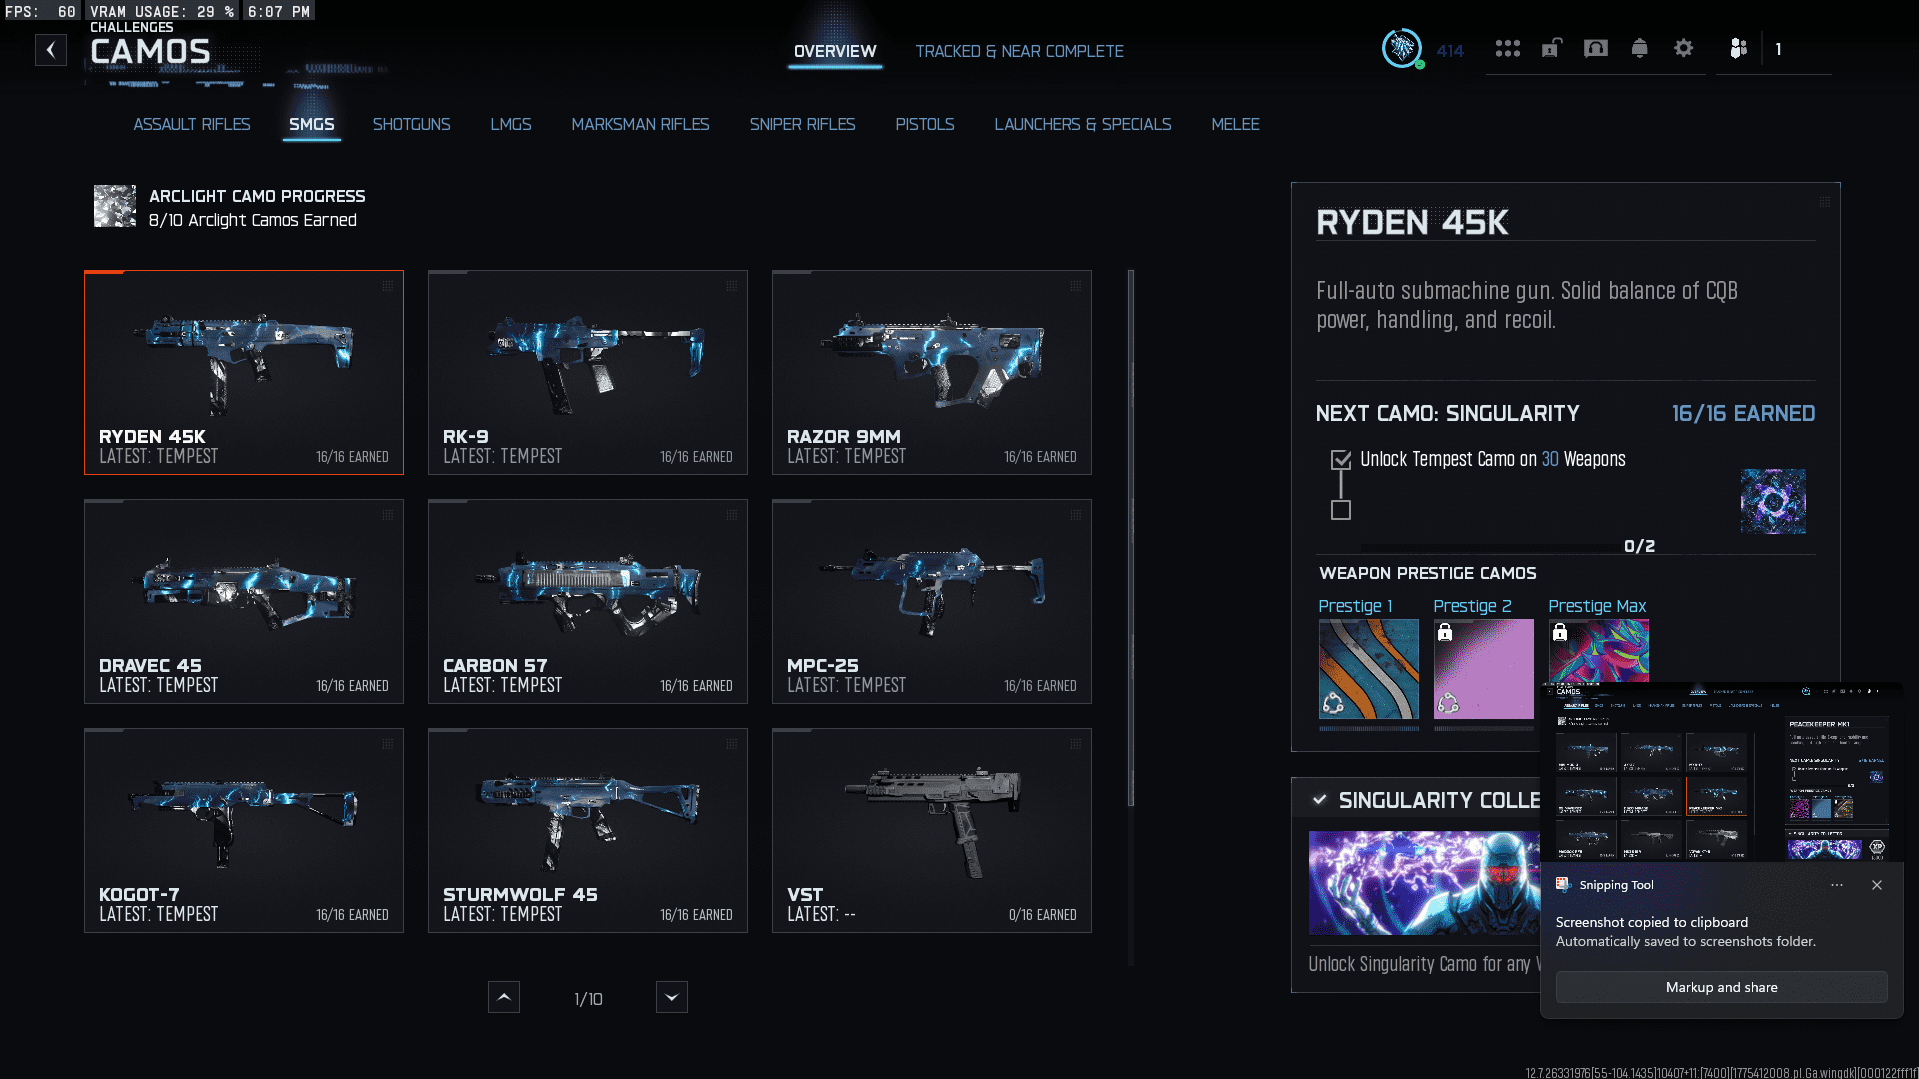Go to the previous weapon page arrow
Viewport: 1919px width, 1079px height.
tap(503, 997)
